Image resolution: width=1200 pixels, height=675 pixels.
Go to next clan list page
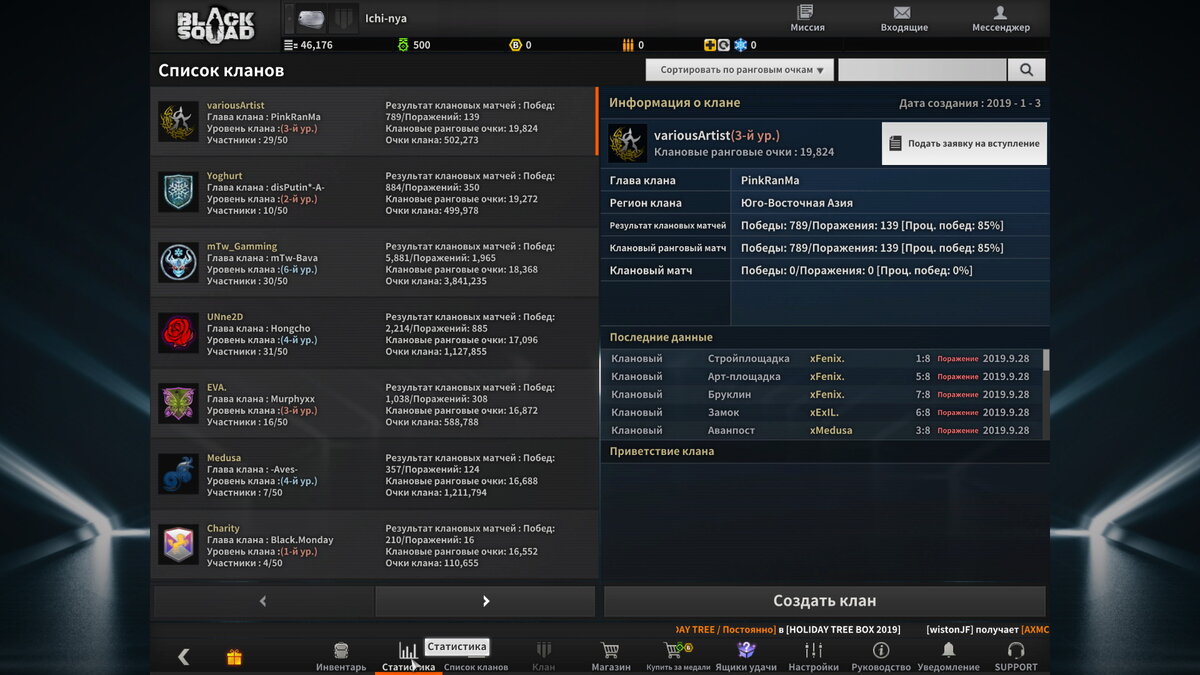click(x=485, y=601)
